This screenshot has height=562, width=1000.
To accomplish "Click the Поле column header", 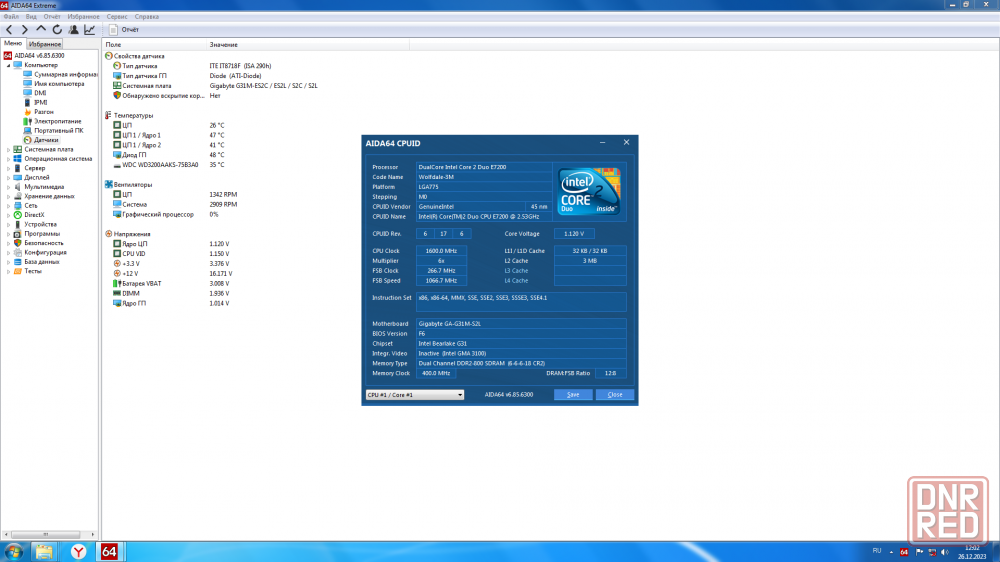I will 155,45.
